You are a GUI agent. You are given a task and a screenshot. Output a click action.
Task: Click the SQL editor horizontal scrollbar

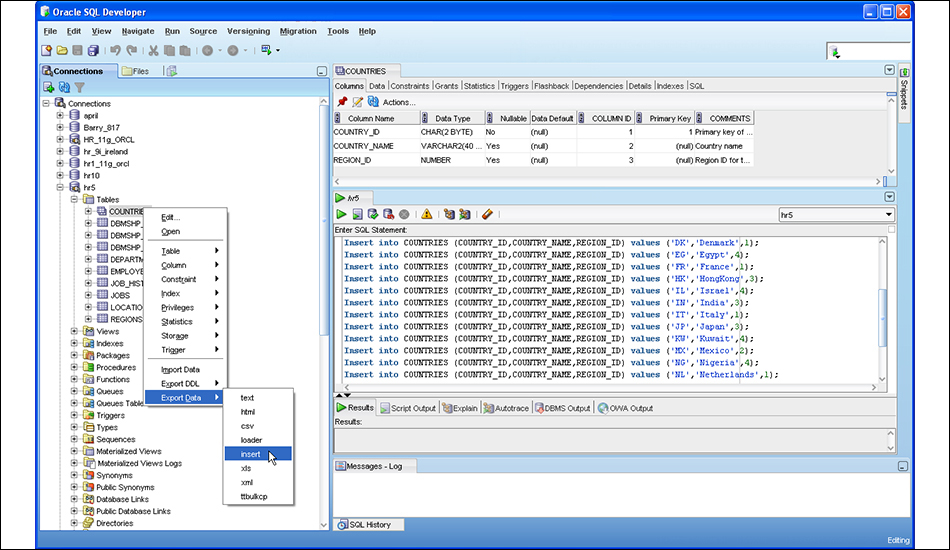point(610,387)
